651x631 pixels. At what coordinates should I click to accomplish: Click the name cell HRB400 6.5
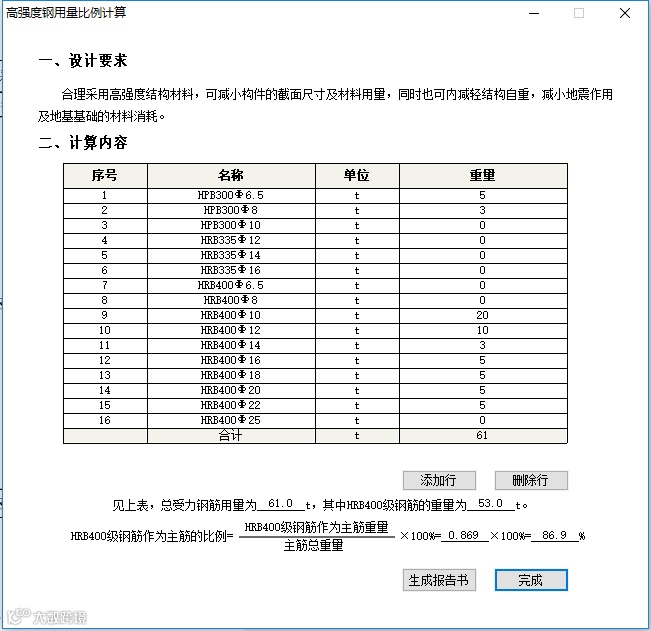[231, 285]
